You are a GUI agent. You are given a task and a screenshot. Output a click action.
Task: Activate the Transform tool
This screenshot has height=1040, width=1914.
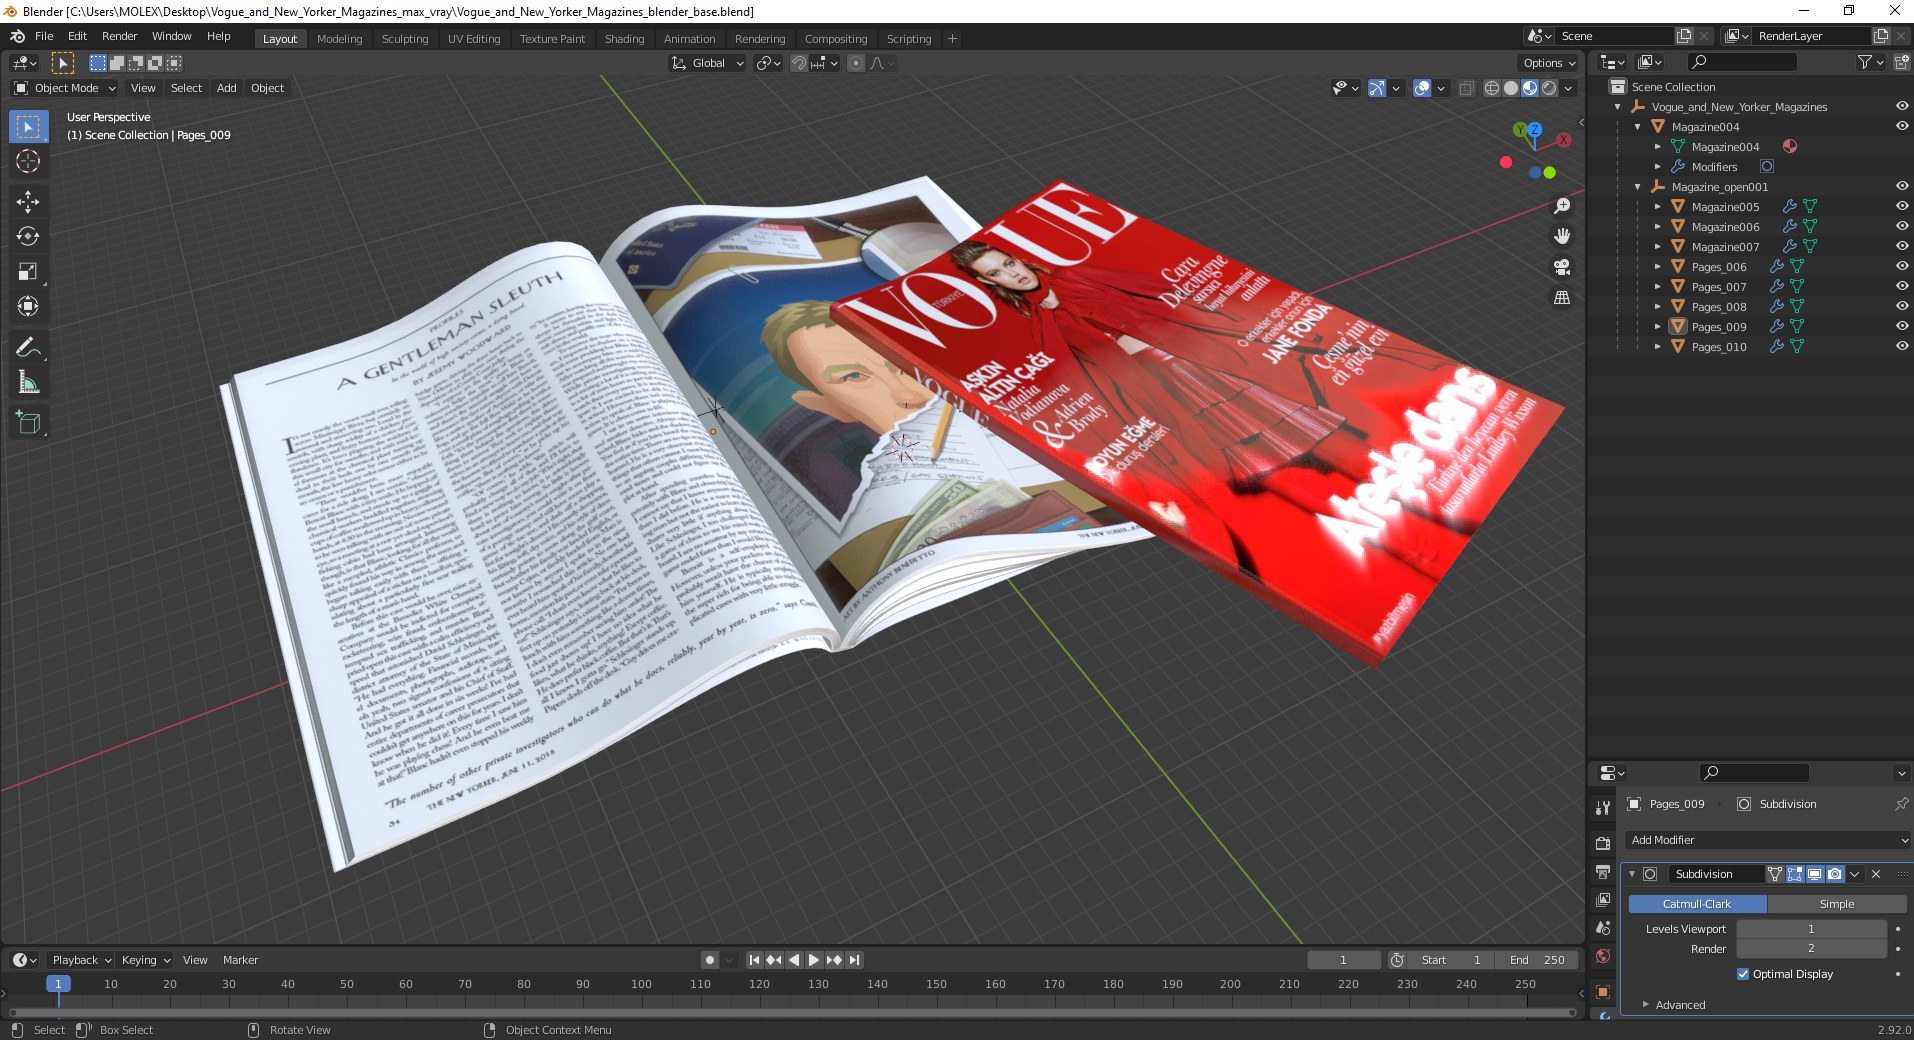point(28,306)
